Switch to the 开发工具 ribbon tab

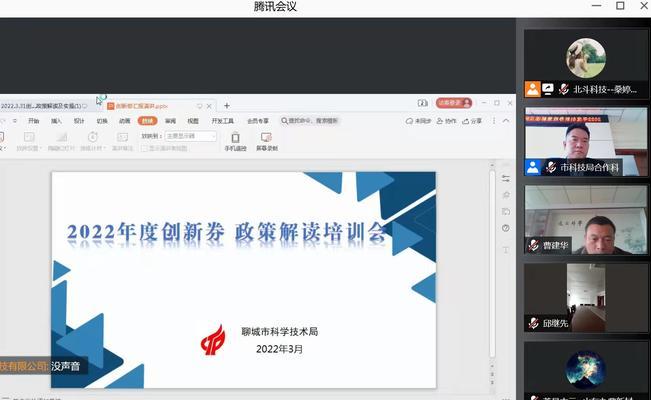[x=223, y=121]
